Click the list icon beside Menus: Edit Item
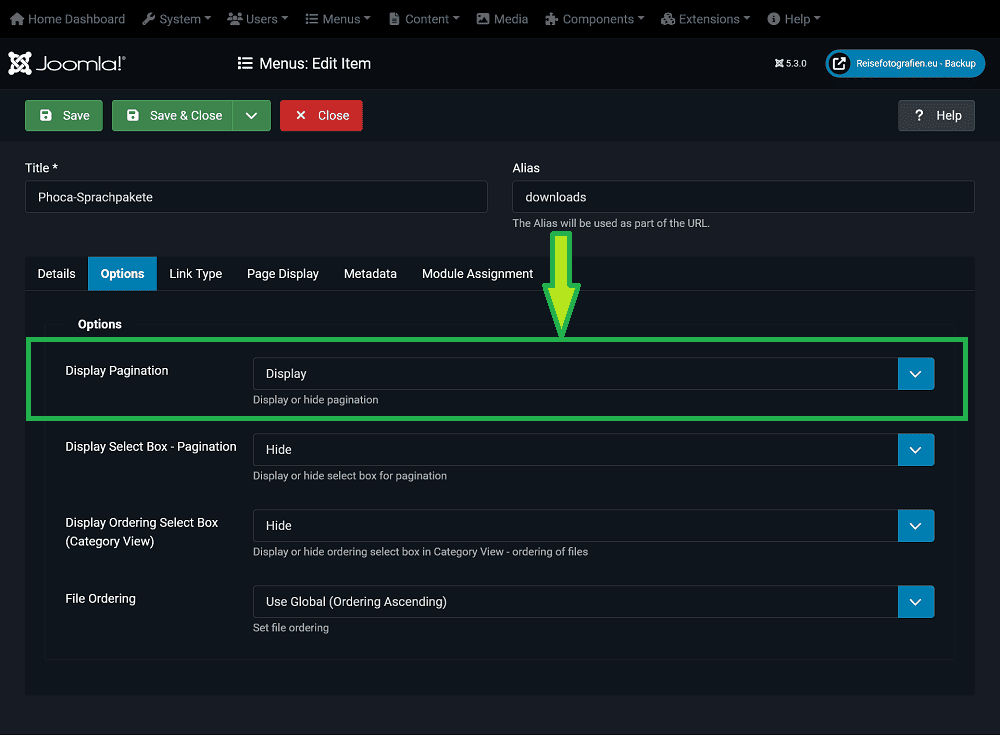The width and height of the screenshot is (1000, 735). pos(245,63)
